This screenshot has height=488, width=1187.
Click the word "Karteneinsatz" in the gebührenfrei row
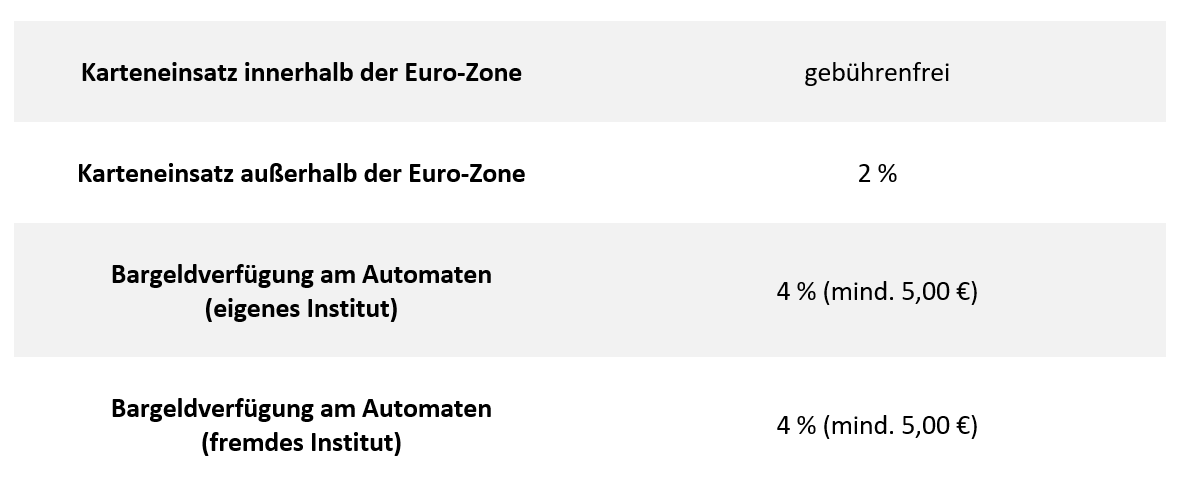160,73
